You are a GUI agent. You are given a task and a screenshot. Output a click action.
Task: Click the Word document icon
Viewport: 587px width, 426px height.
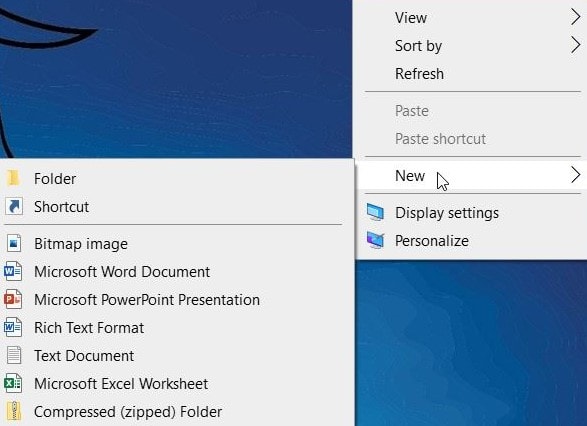coord(13,271)
